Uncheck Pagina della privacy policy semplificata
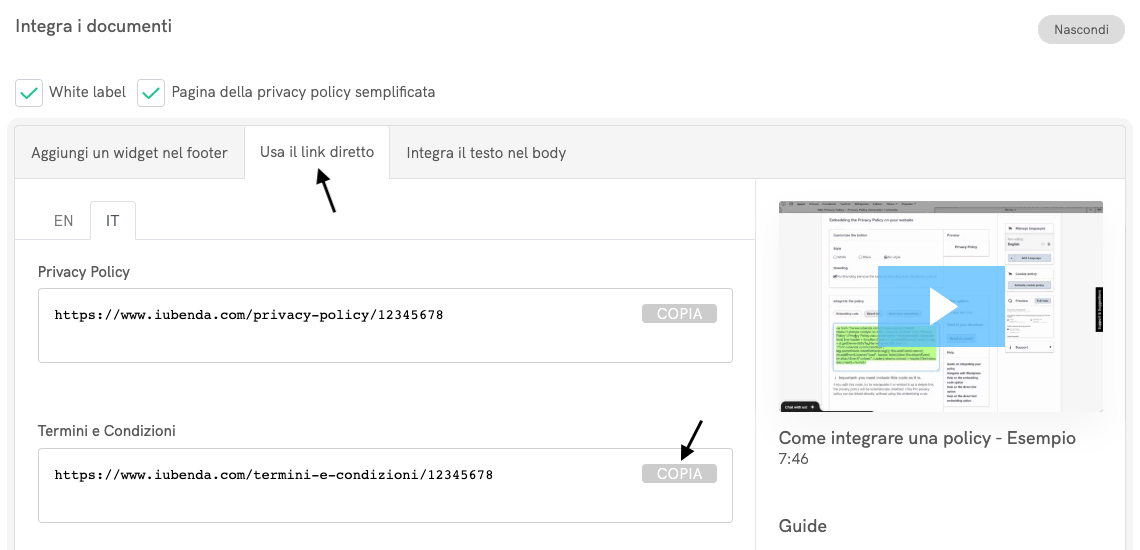The image size is (1140, 550). click(151, 93)
